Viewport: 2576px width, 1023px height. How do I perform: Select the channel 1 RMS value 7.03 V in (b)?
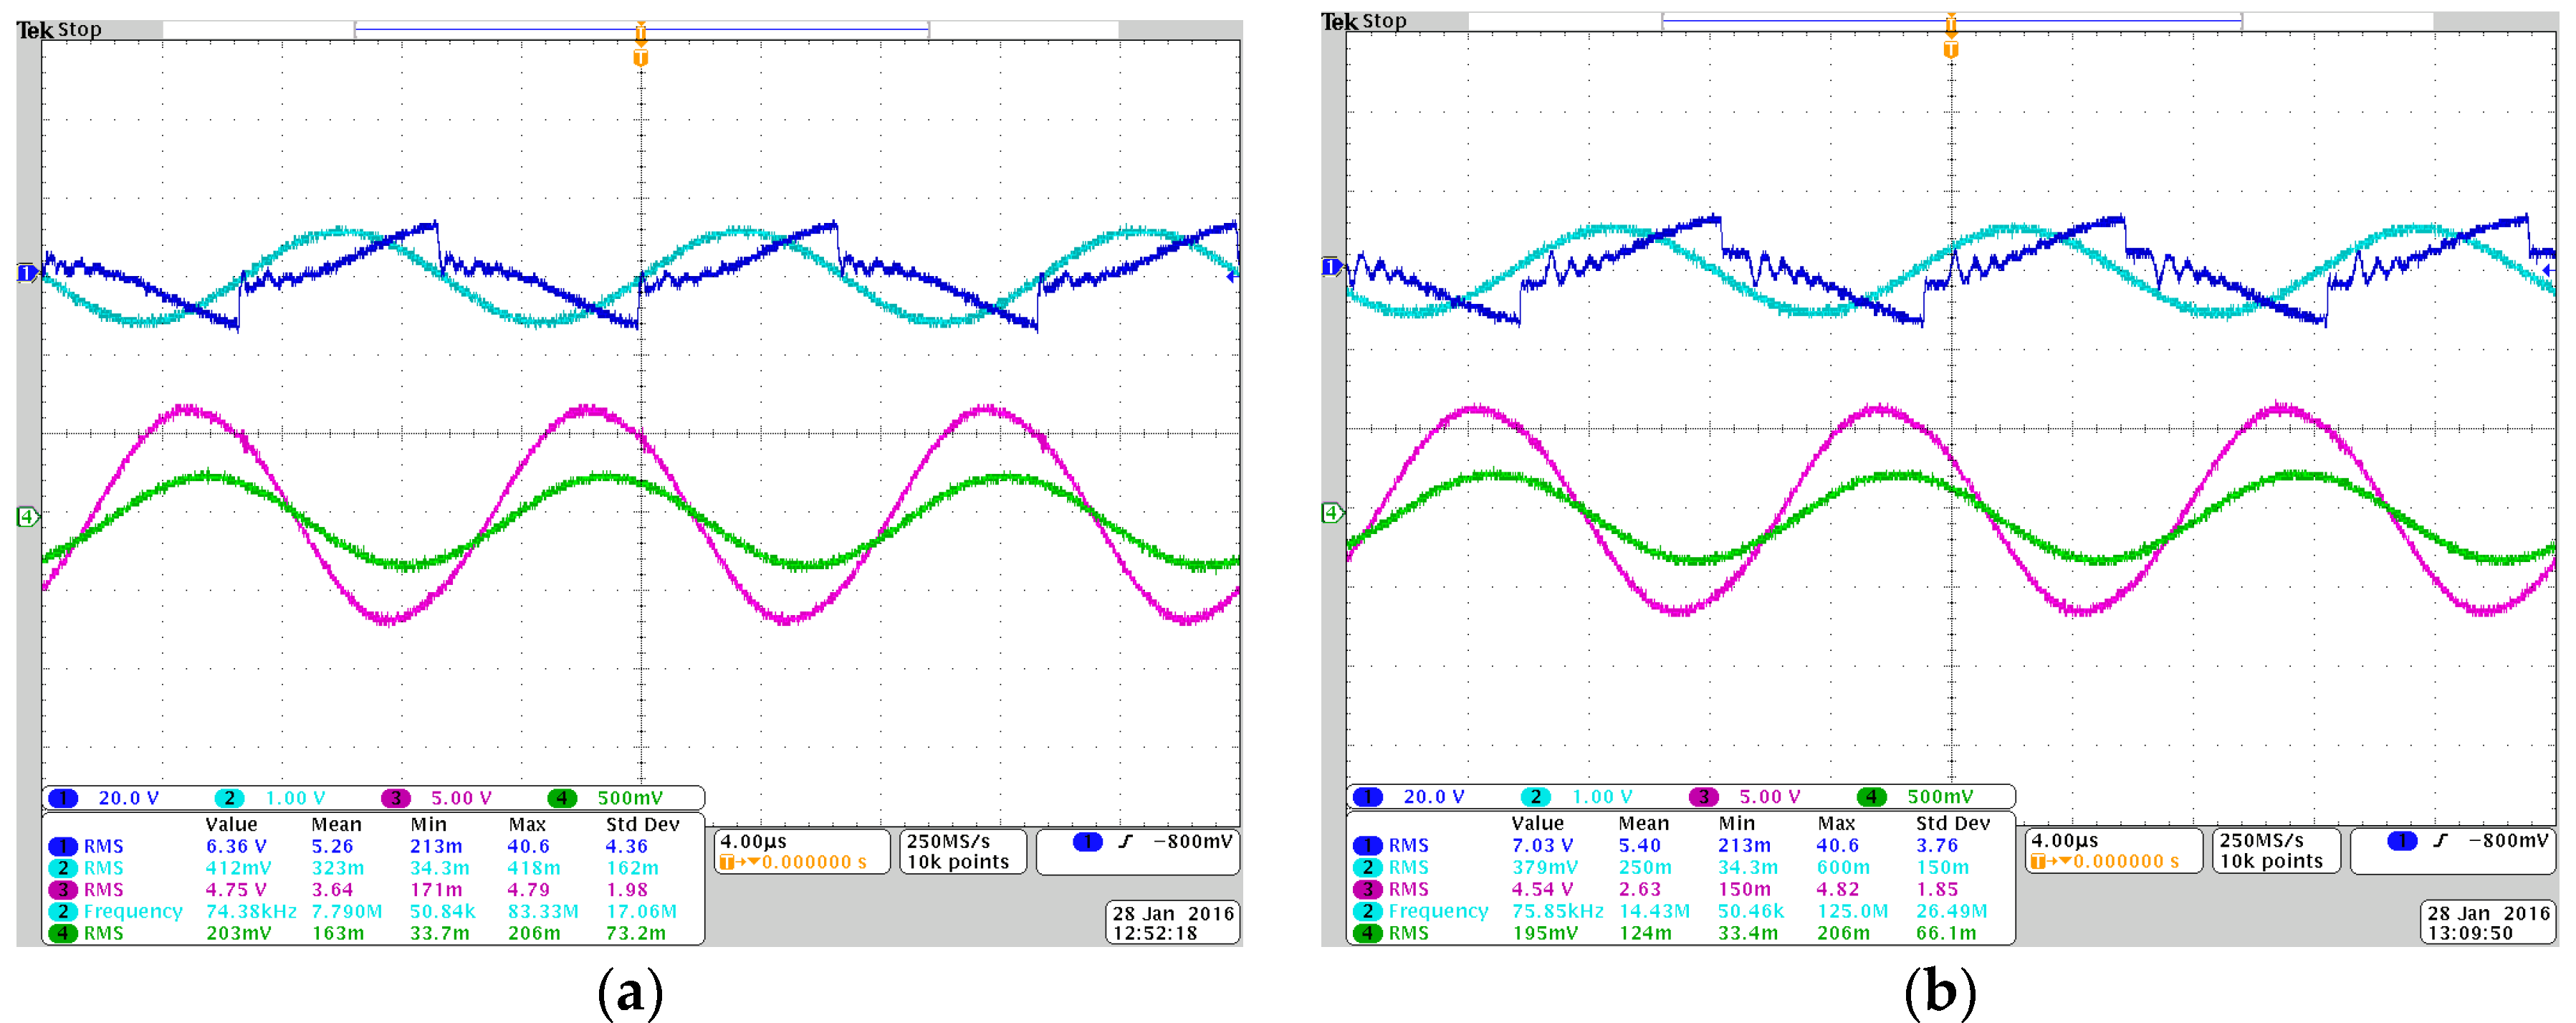(1542, 846)
